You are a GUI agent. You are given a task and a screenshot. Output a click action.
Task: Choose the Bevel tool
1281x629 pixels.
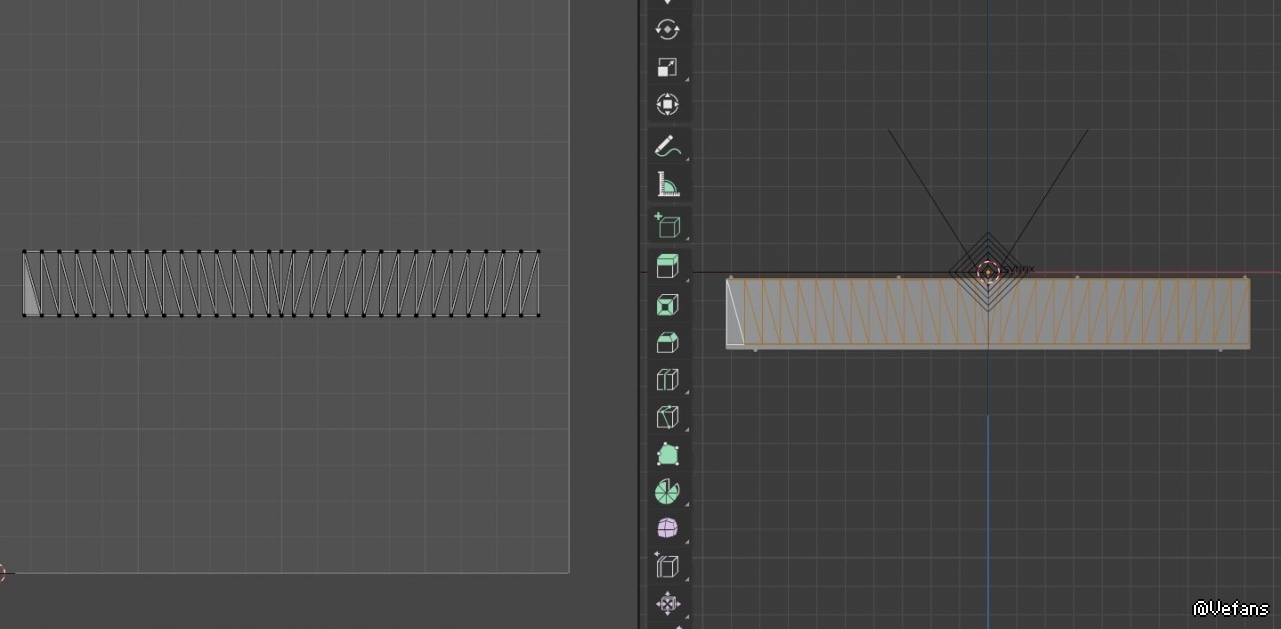(x=667, y=343)
